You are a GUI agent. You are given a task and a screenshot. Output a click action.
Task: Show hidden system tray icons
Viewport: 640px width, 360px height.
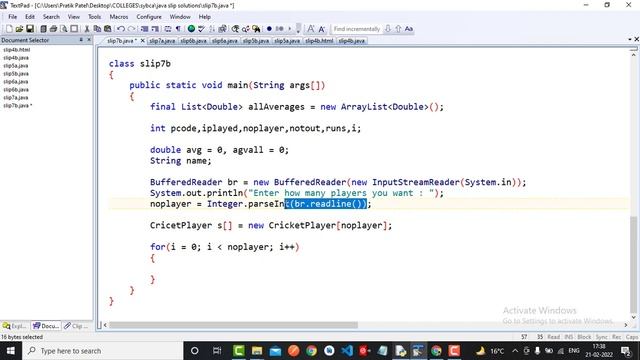pos(515,351)
